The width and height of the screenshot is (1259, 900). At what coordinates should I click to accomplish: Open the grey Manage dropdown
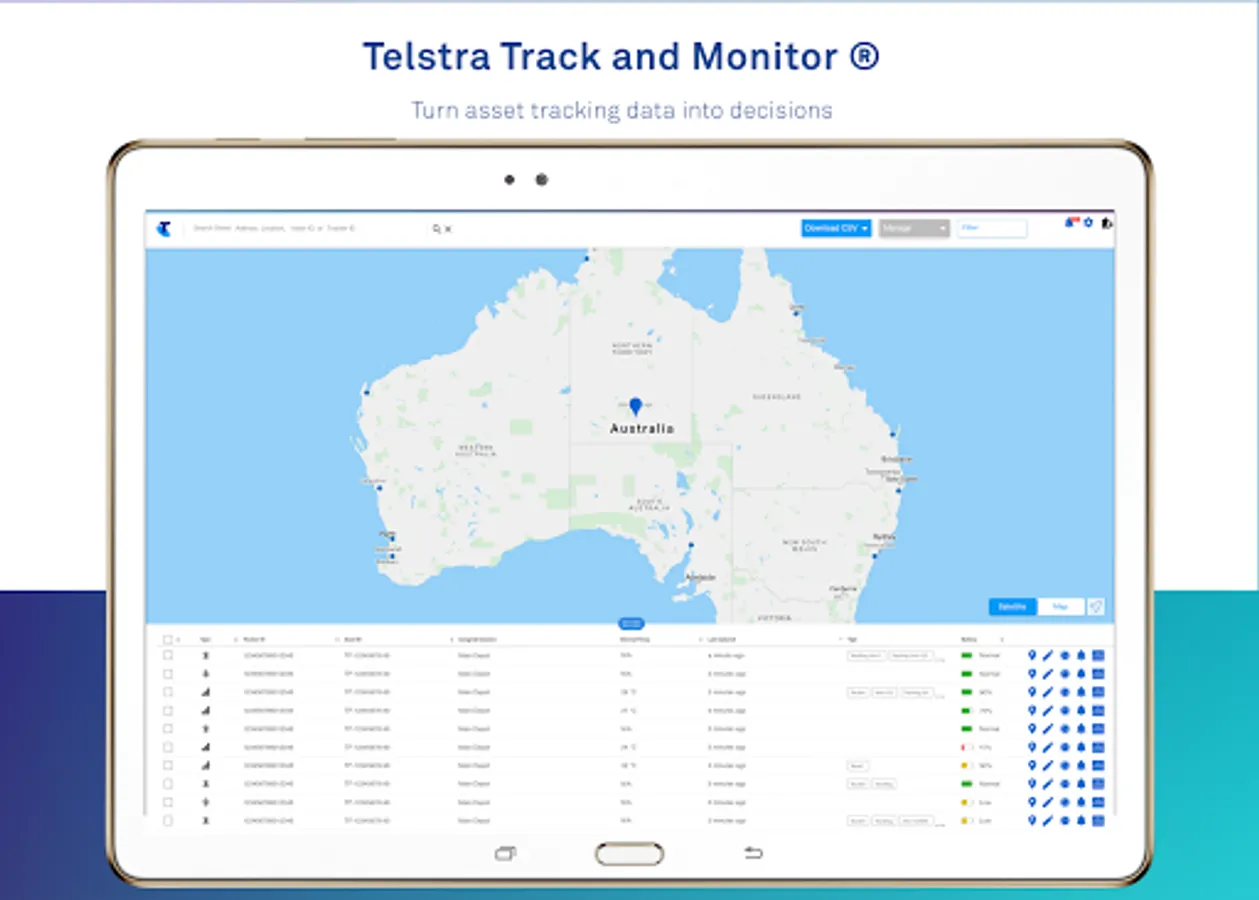pos(914,228)
